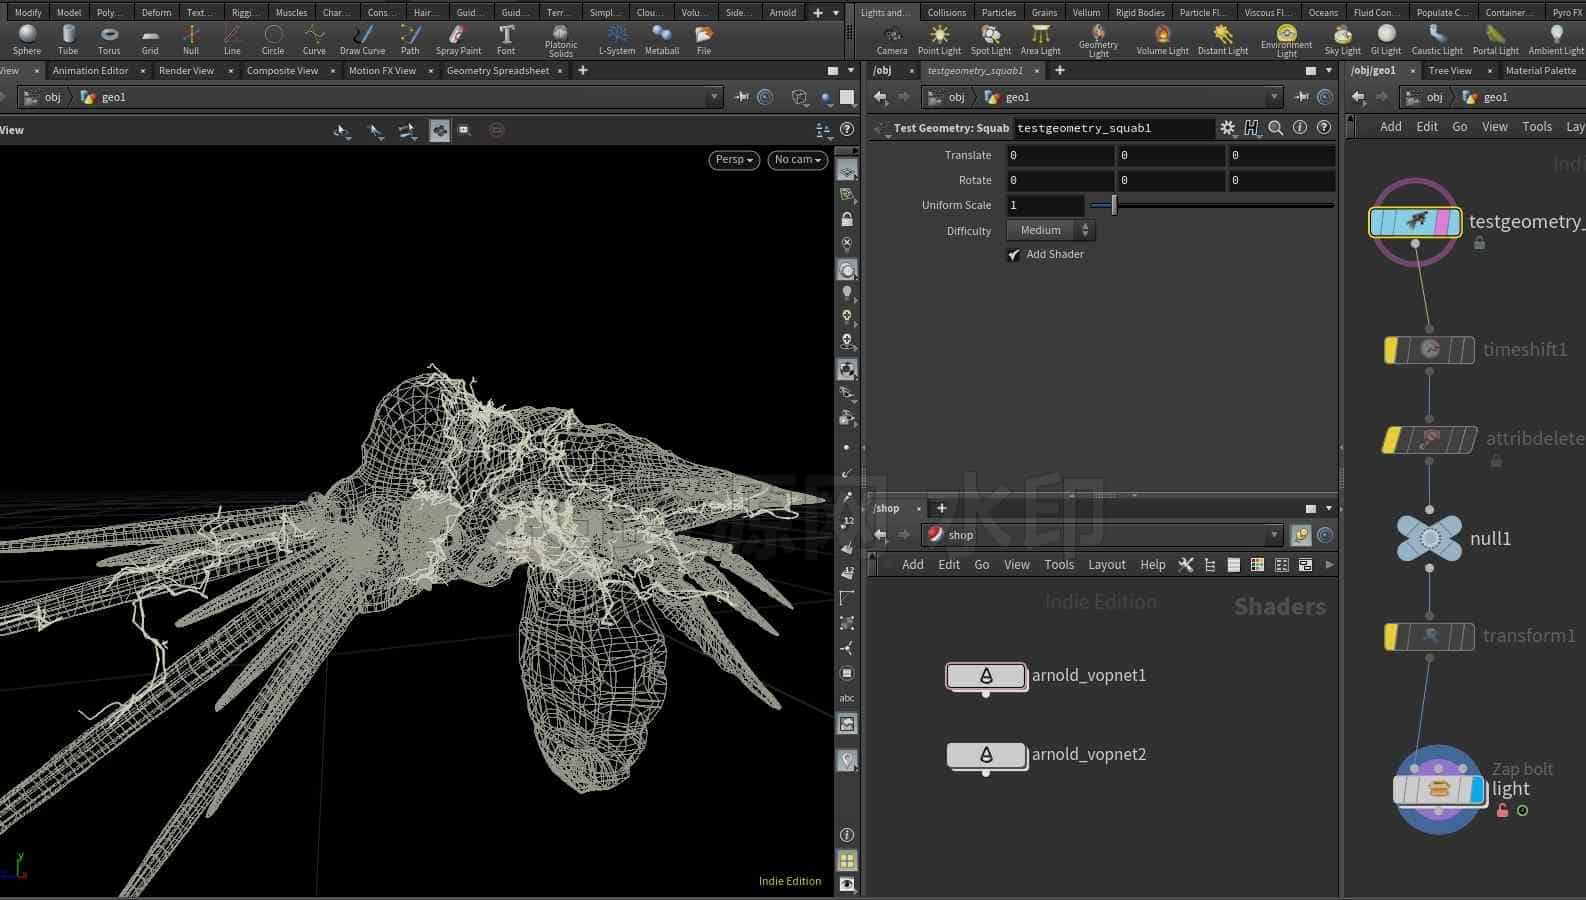The image size is (1586, 900).
Task: Open the Layout menu in shop network
Action: point(1106,565)
